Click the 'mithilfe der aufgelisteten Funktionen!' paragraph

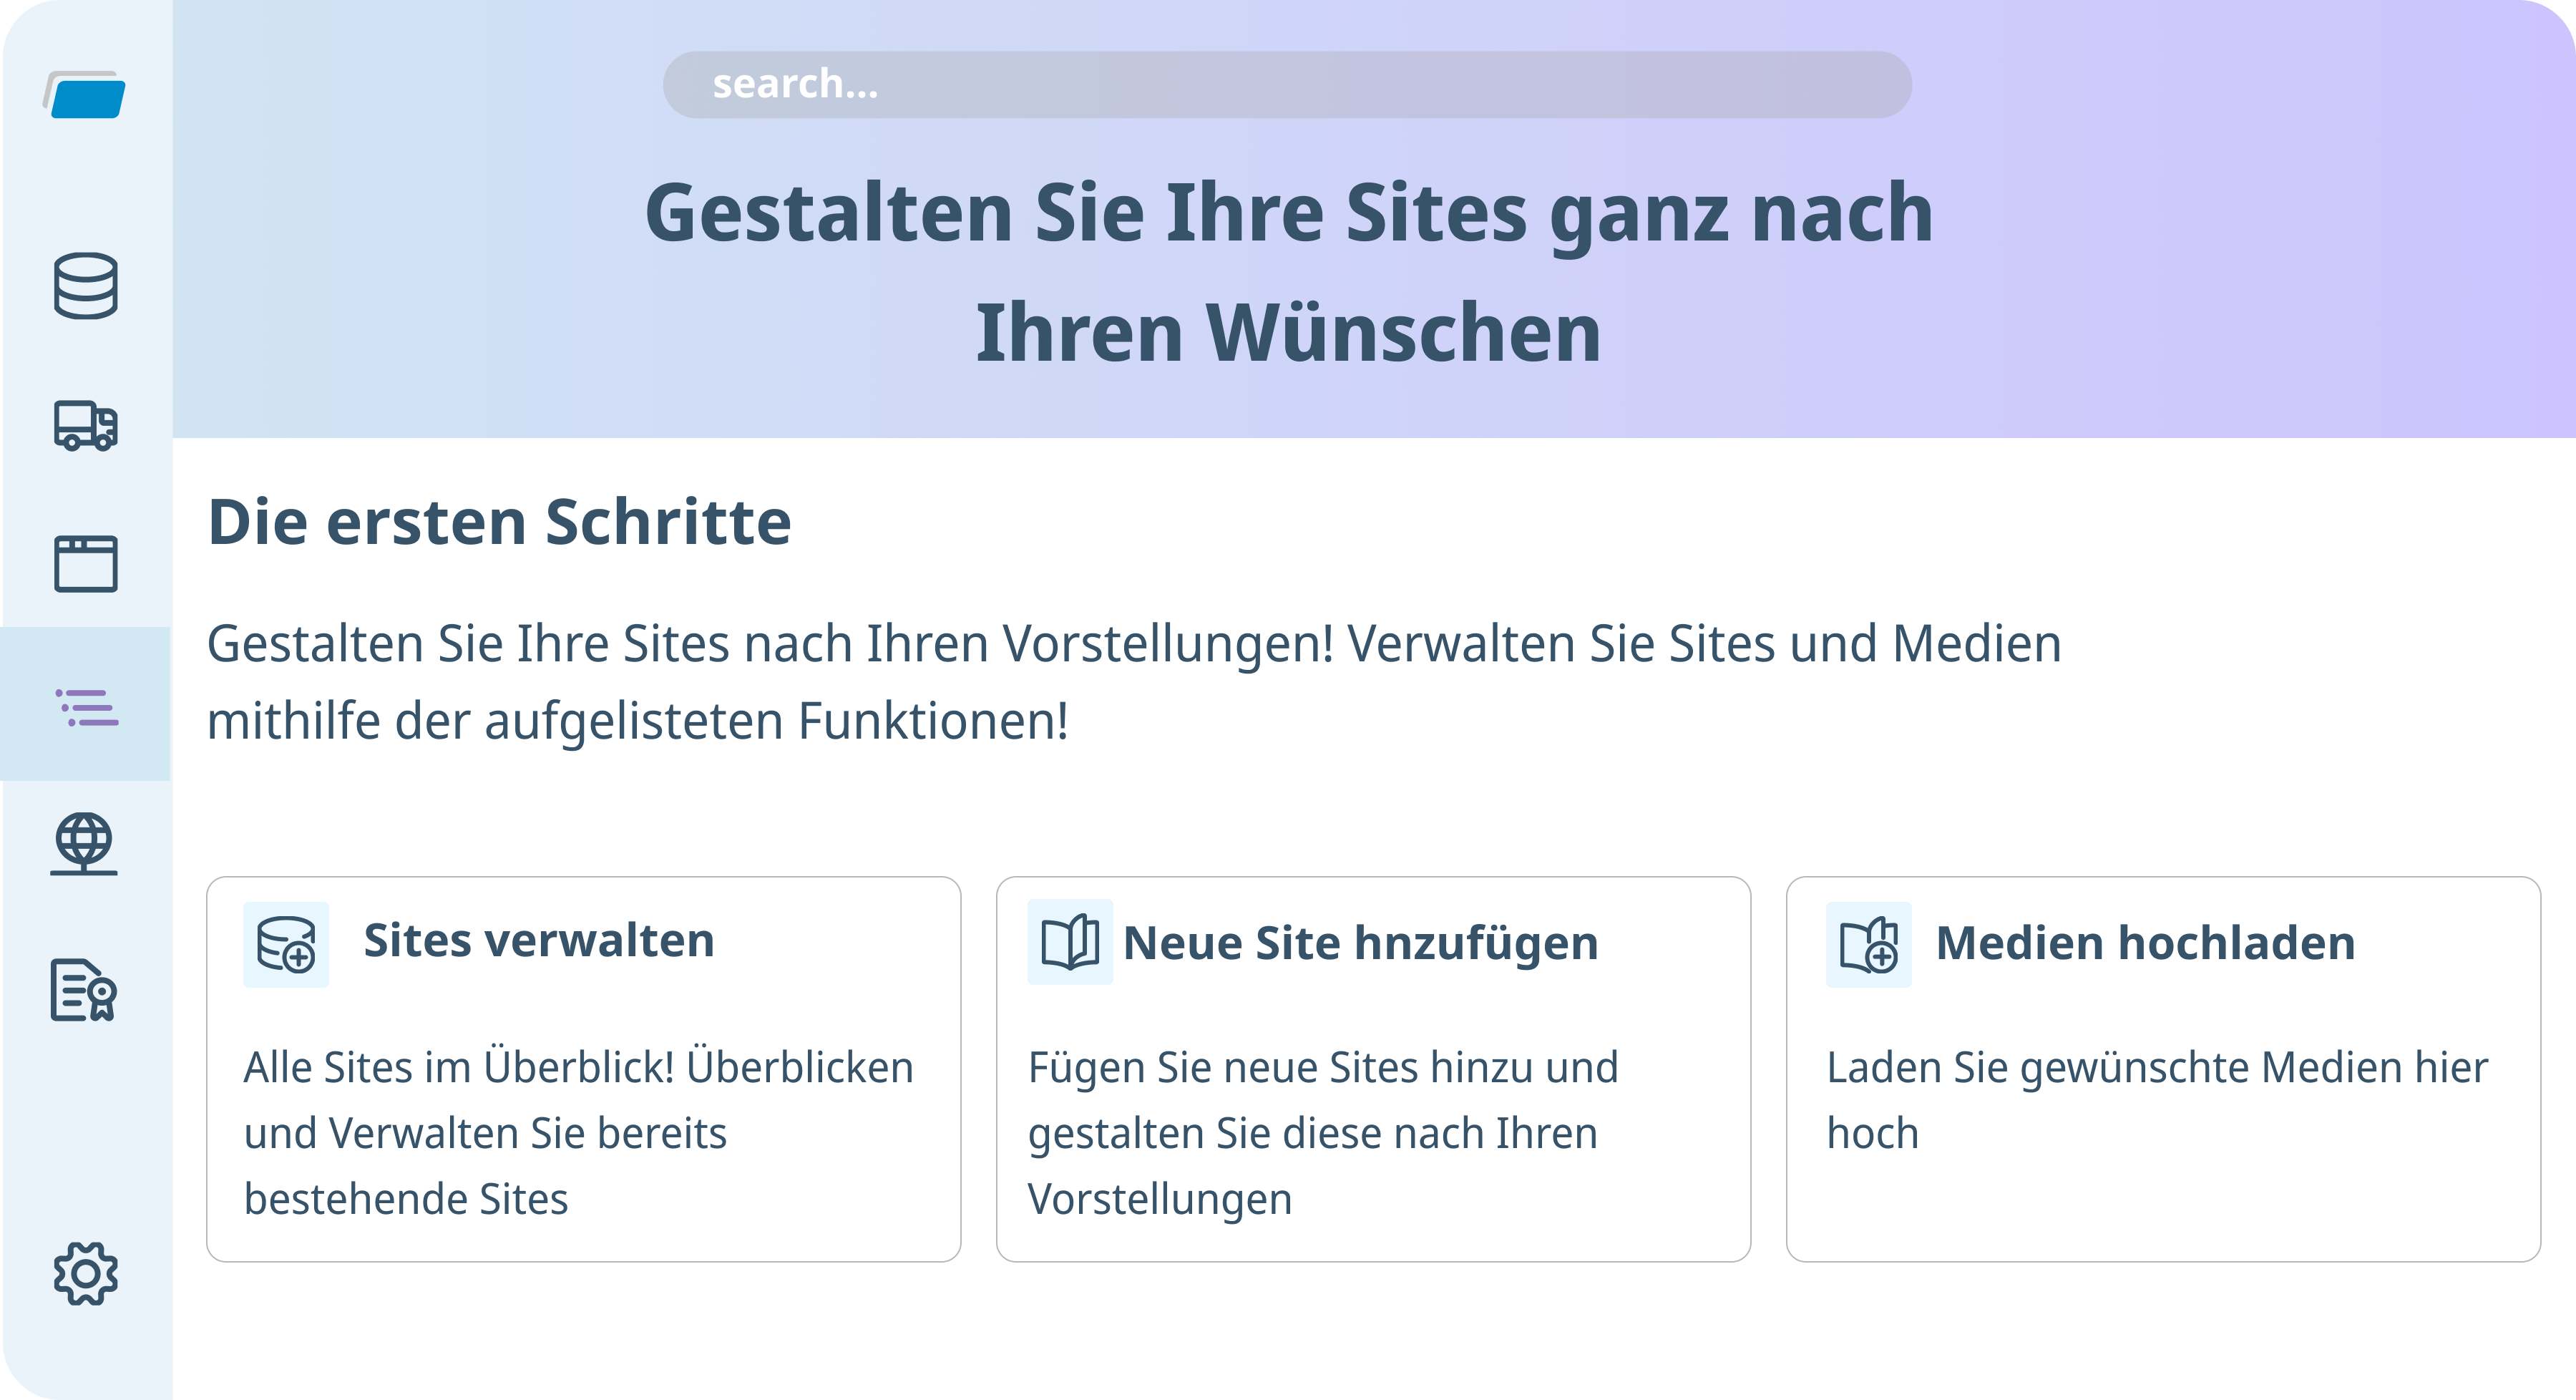pyautogui.click(x=638, y=721)
